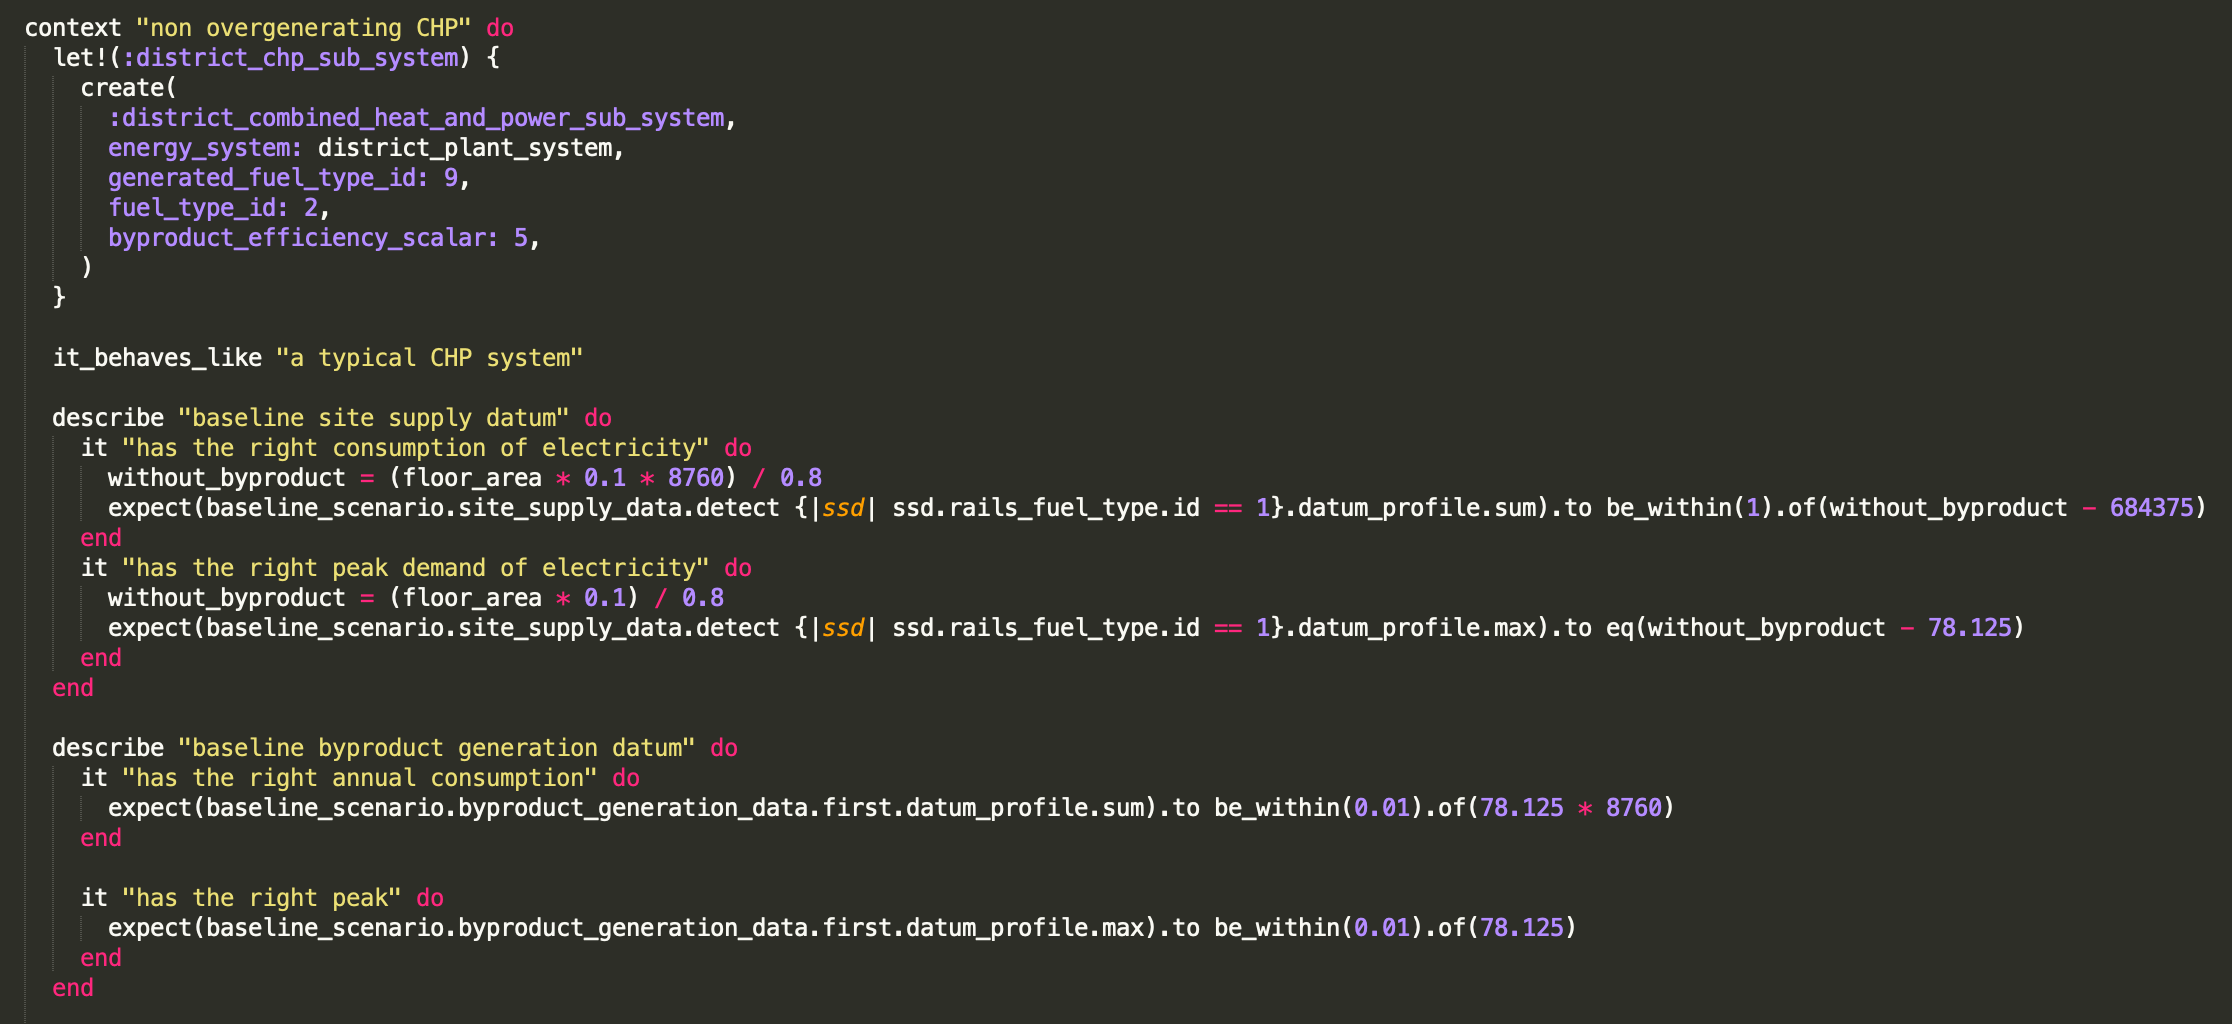This screenshot has height=1024, width=2232.
Task: Click "has the right annual consumption" string
Action: (x=360, y=778)
